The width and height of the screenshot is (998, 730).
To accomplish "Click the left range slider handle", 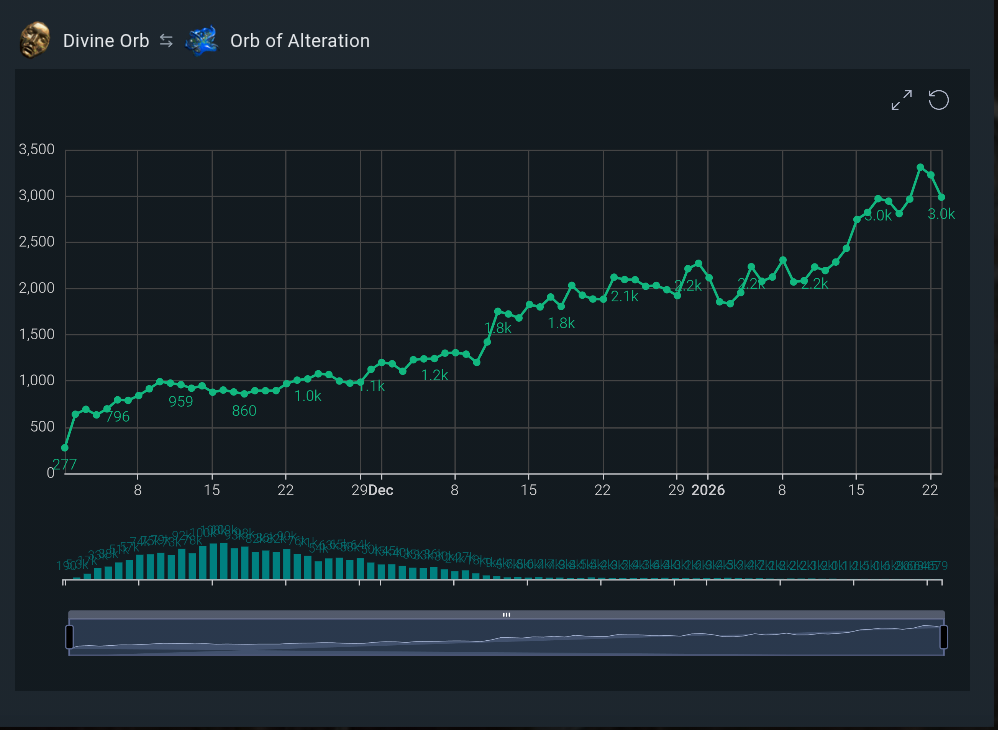I will click(69, 637).
